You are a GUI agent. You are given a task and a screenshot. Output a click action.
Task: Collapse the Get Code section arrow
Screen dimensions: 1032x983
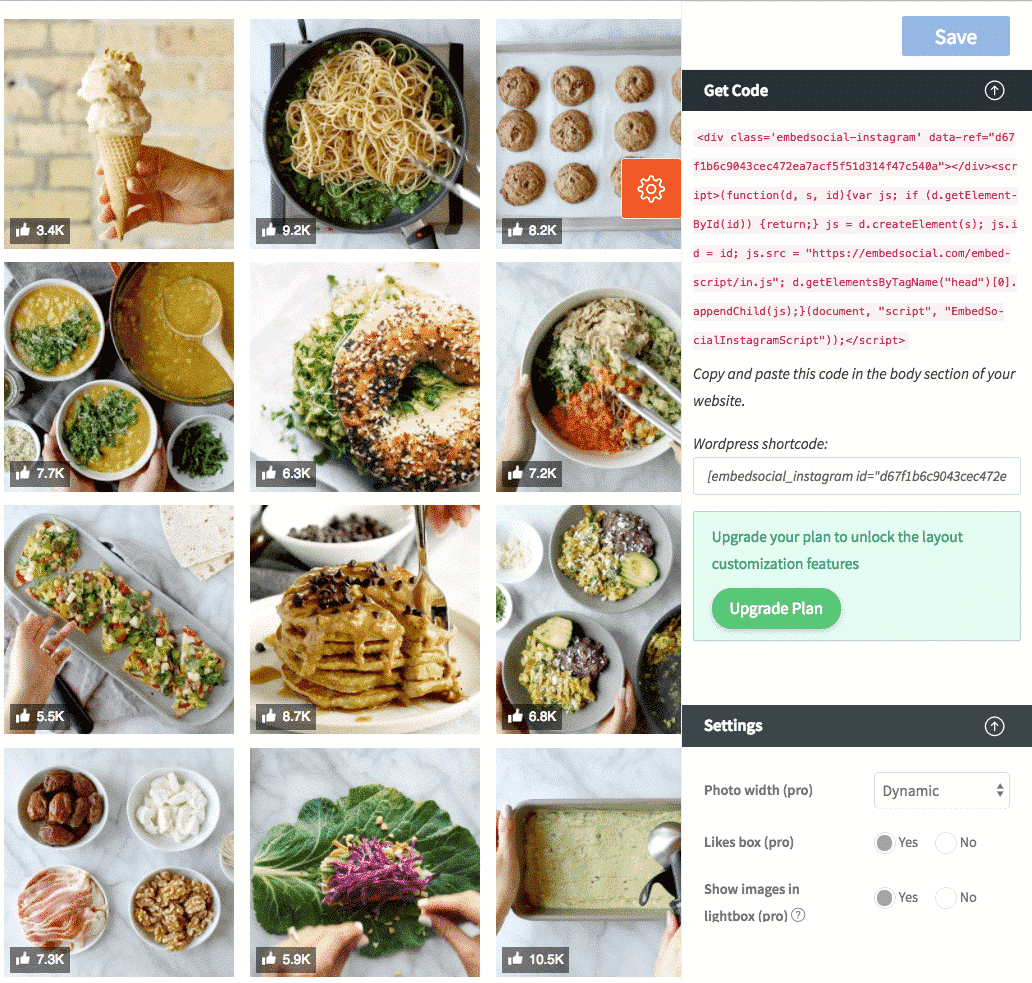point(994,90)
